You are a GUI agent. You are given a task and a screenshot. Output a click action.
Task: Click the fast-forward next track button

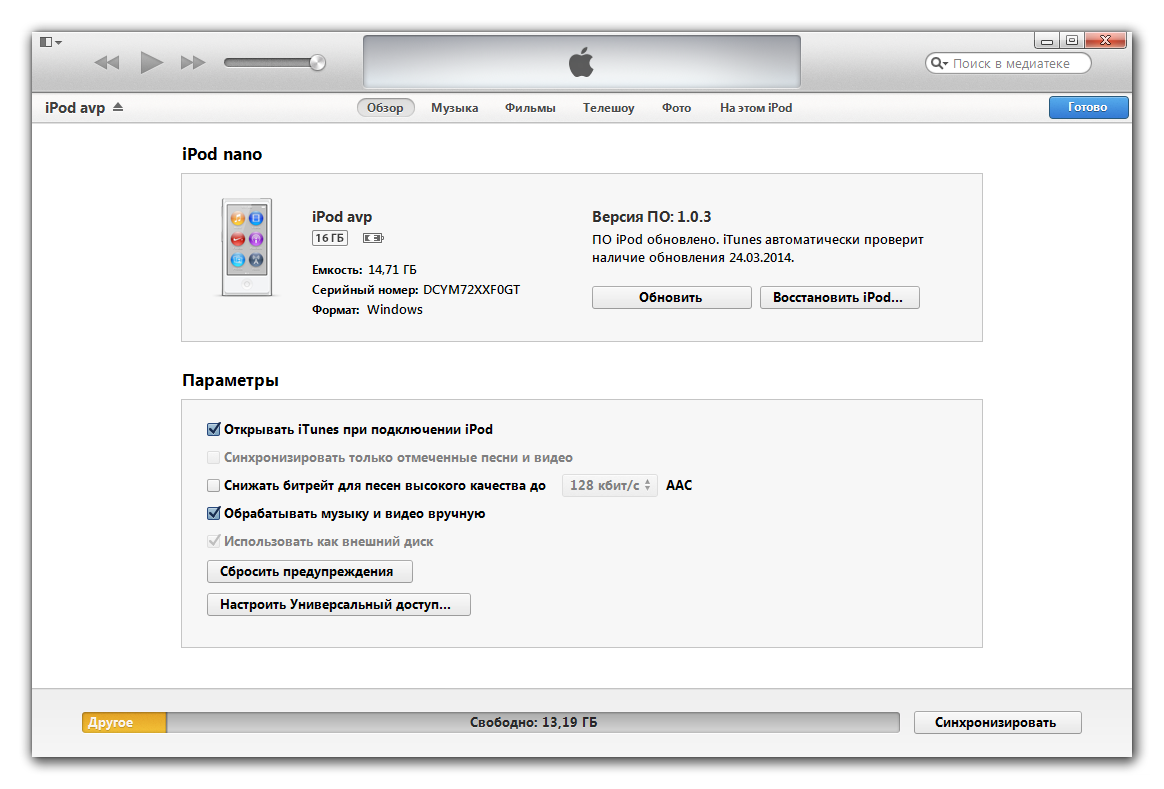coord(193,62)
